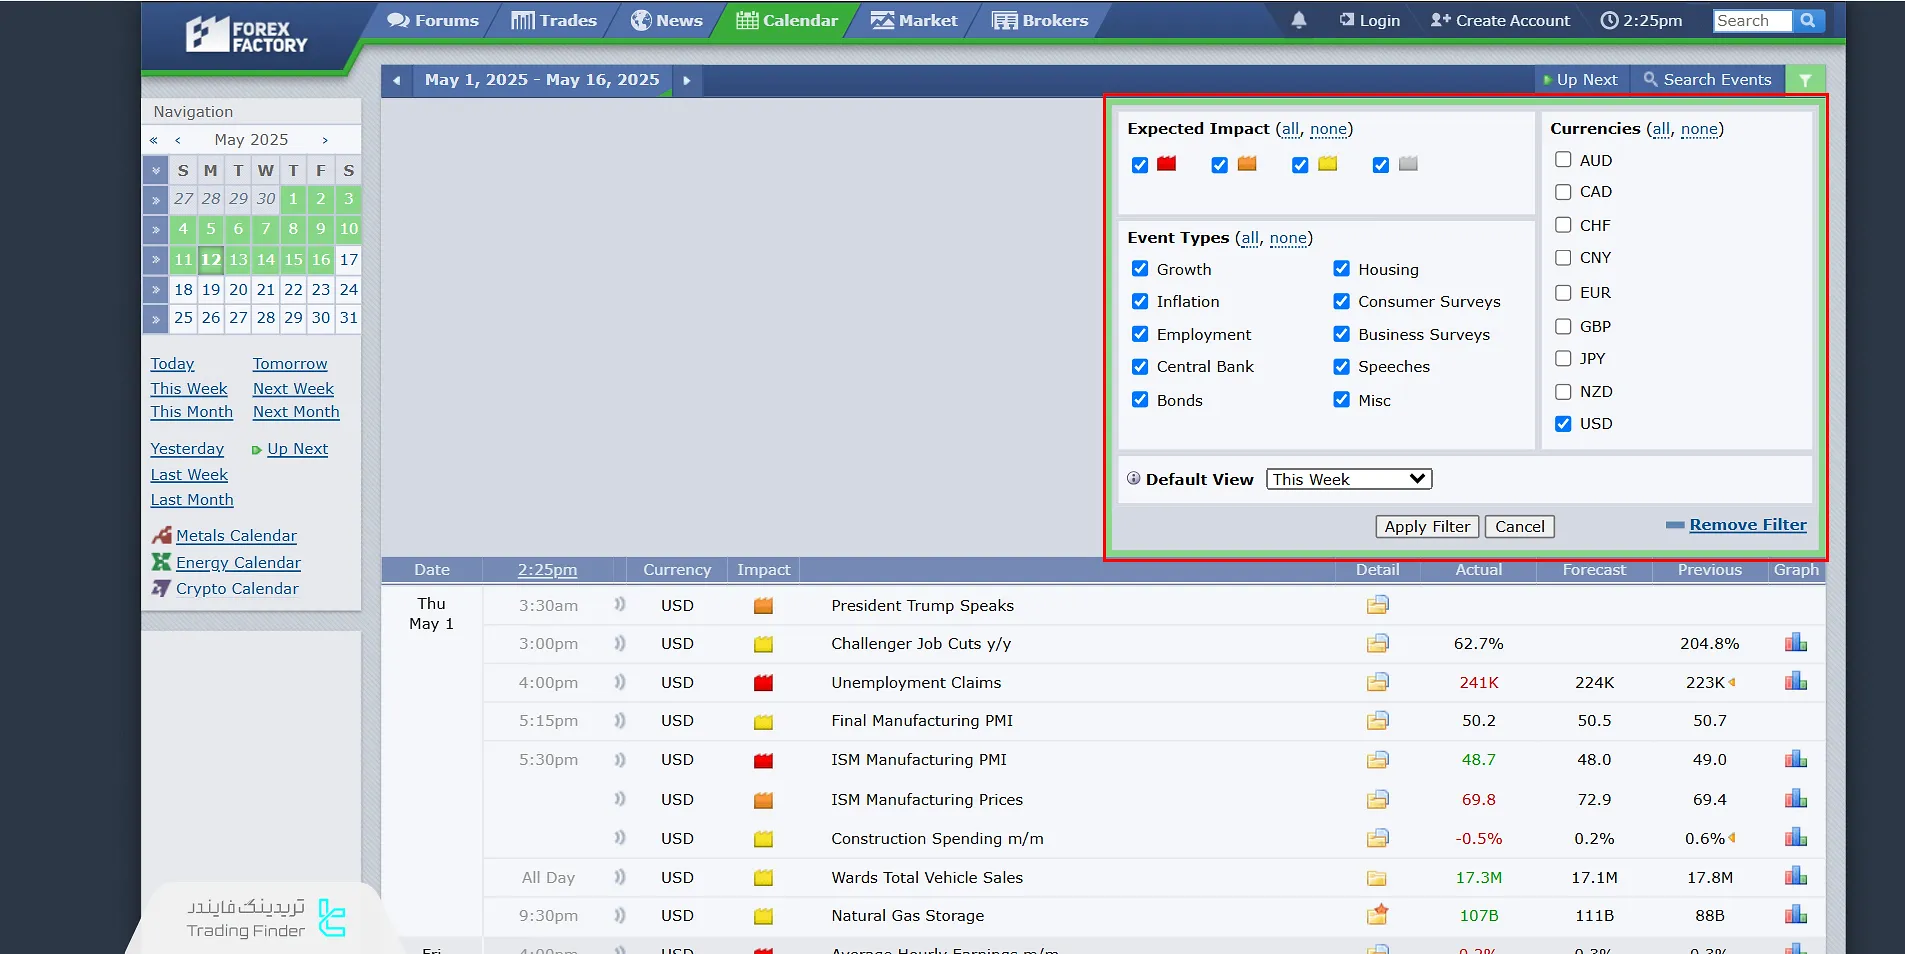
Task: Open the Forums tab
Action: coord(433,20)
